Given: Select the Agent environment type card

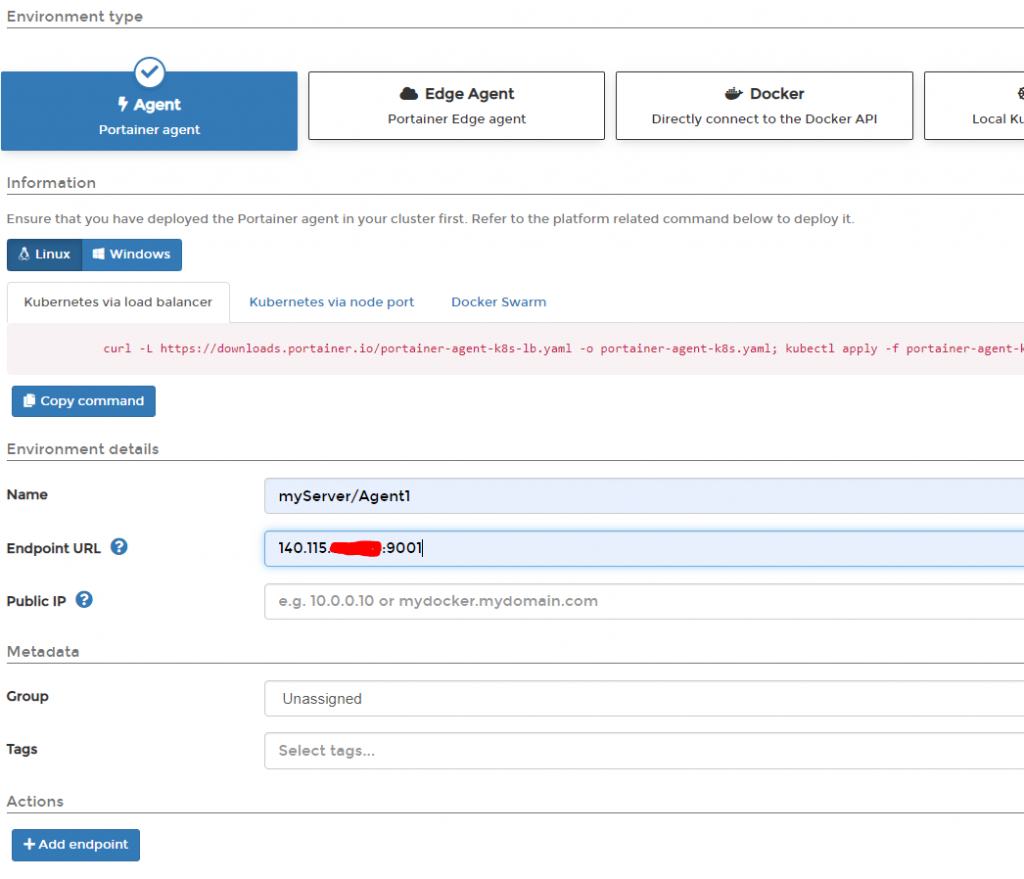Looking at the screenshot, I should (x=149, y=111).
